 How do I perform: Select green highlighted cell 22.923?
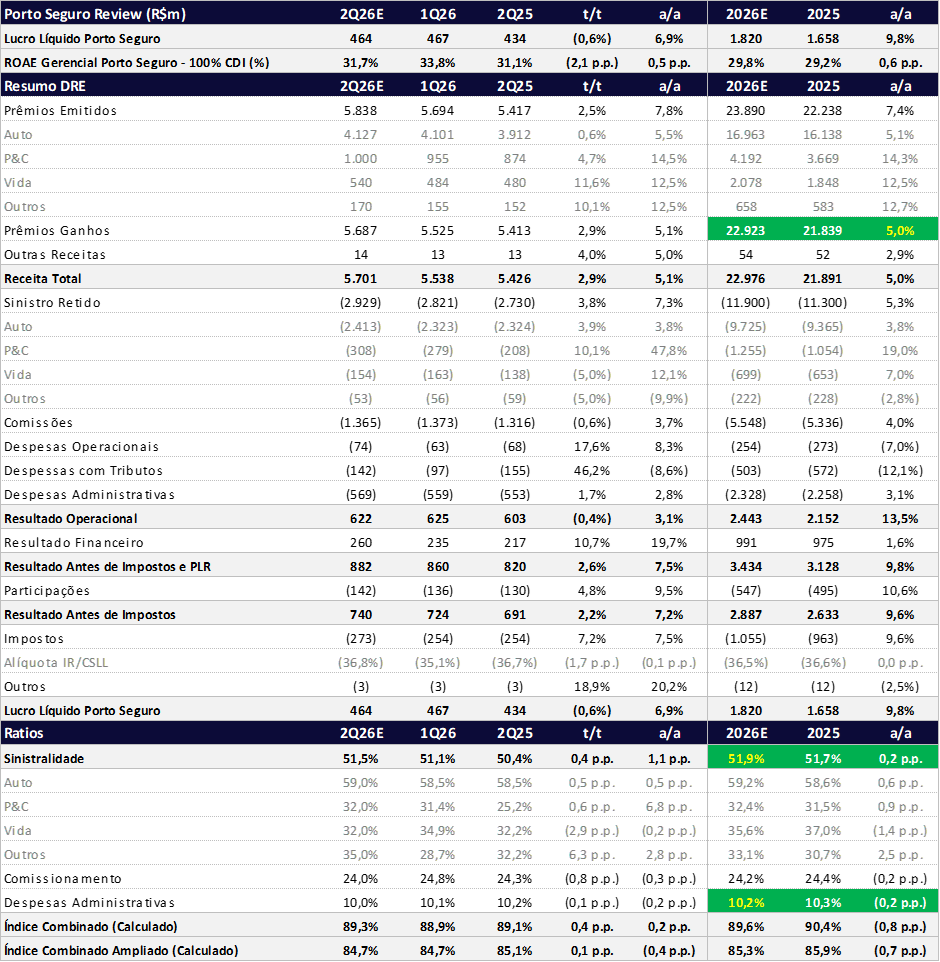point(746,231)
